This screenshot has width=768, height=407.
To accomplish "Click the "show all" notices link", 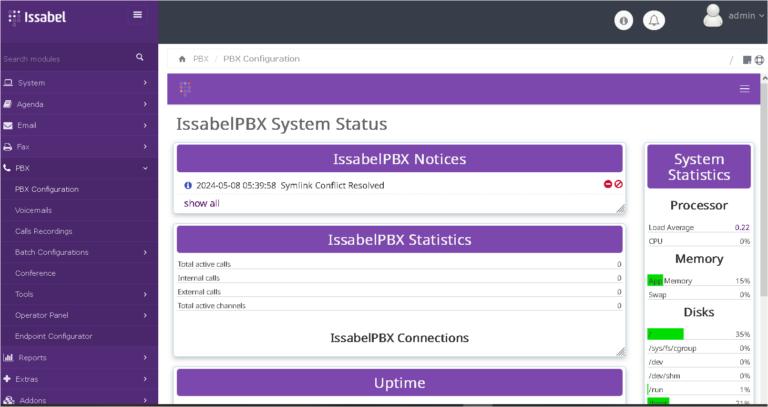I will pos(201,203).
